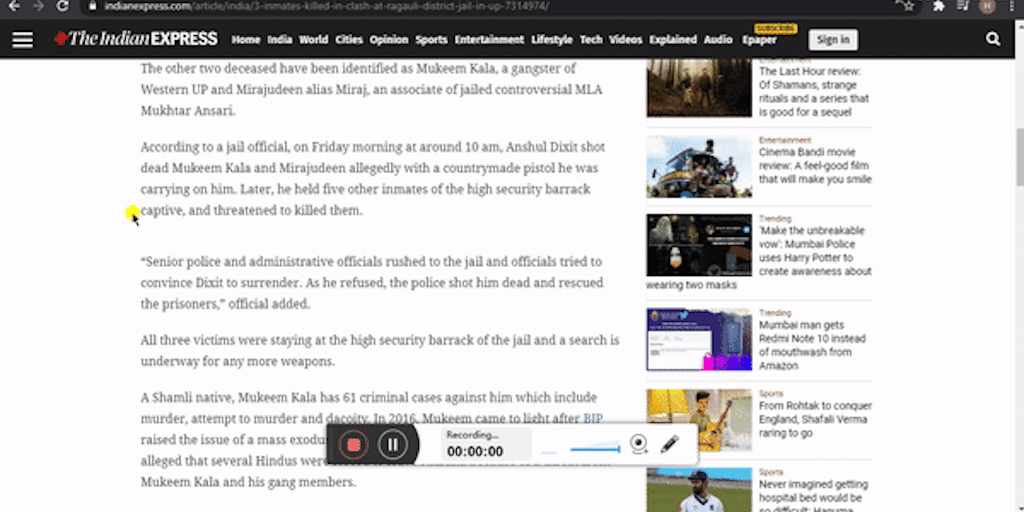Open Cinema Bandi movie review article

pos(815,166)
